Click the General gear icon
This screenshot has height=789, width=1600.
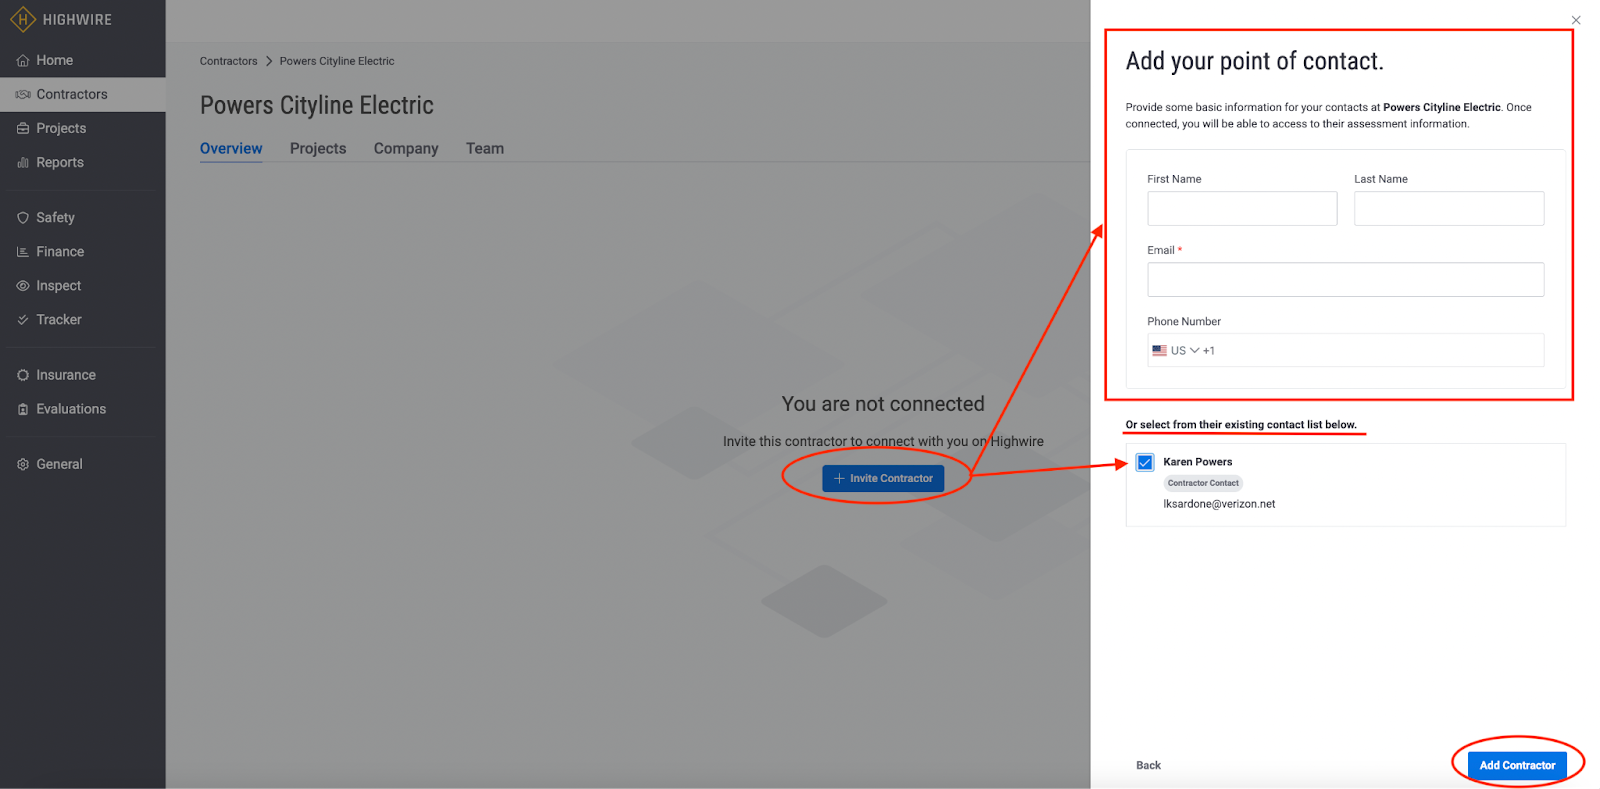[x=23, y=464]
